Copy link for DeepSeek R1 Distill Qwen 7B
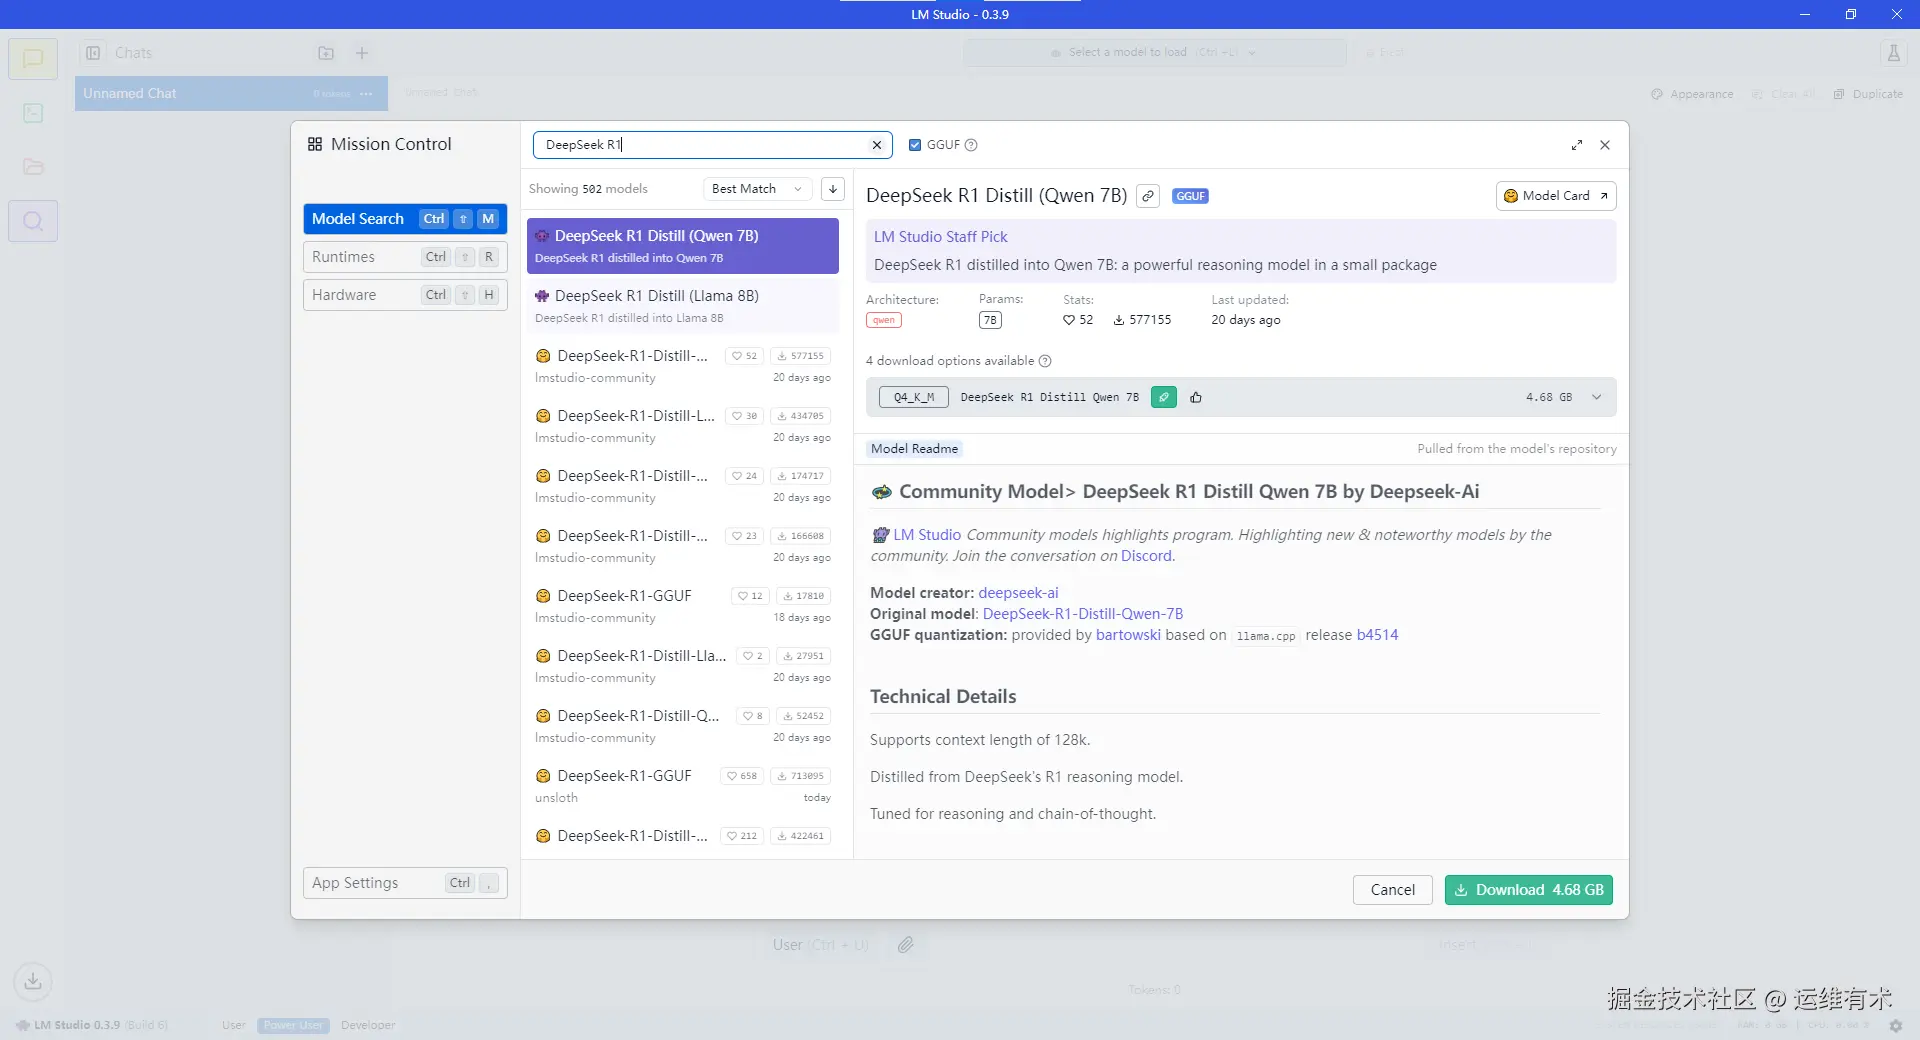The height and width of the screenshot is (1040, 1920). [x=1148, y=196]
